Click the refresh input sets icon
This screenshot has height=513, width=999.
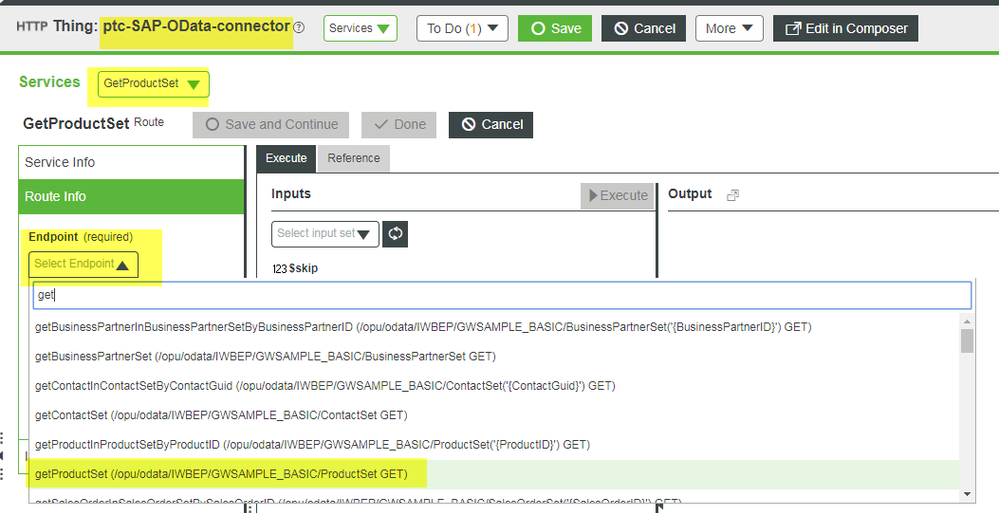point(395,234)
